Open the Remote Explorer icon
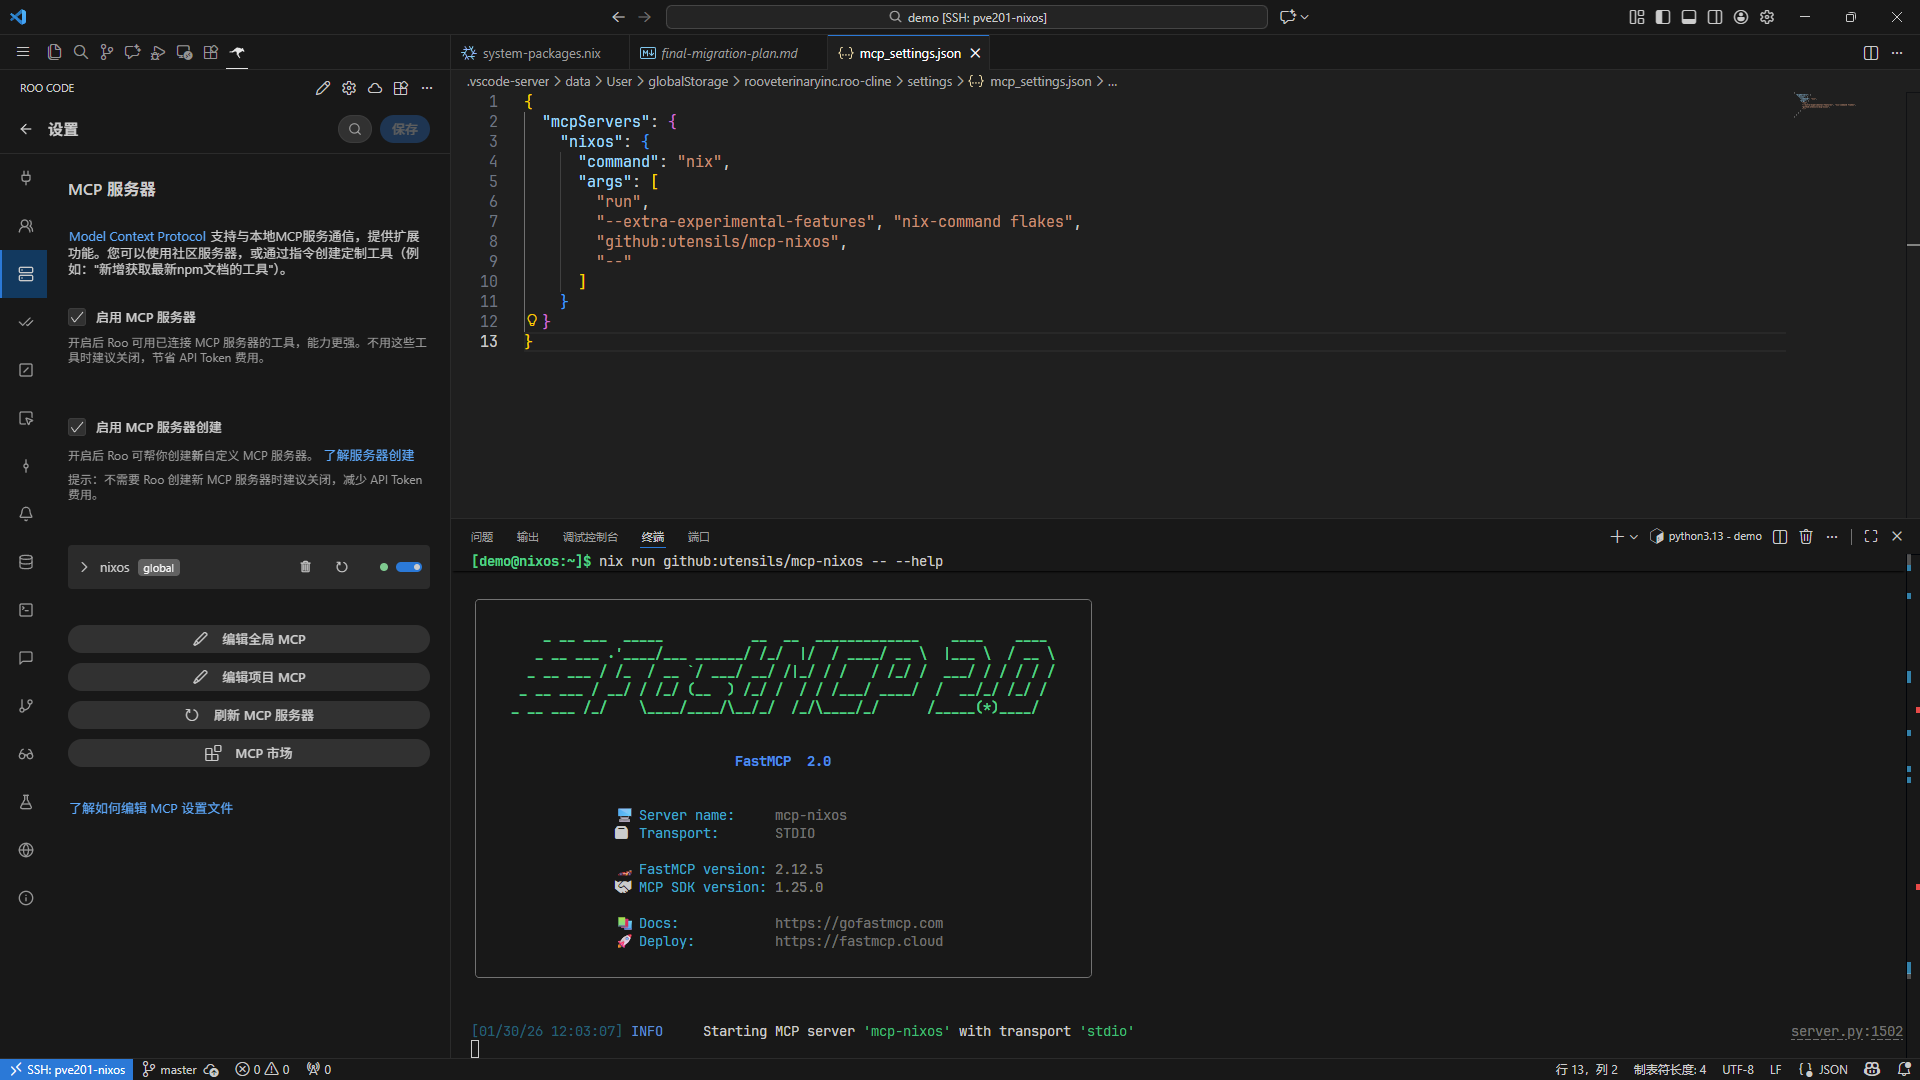Viewport: 1920px width, 1080px height. pyautogui.click(x=184, y=52)
